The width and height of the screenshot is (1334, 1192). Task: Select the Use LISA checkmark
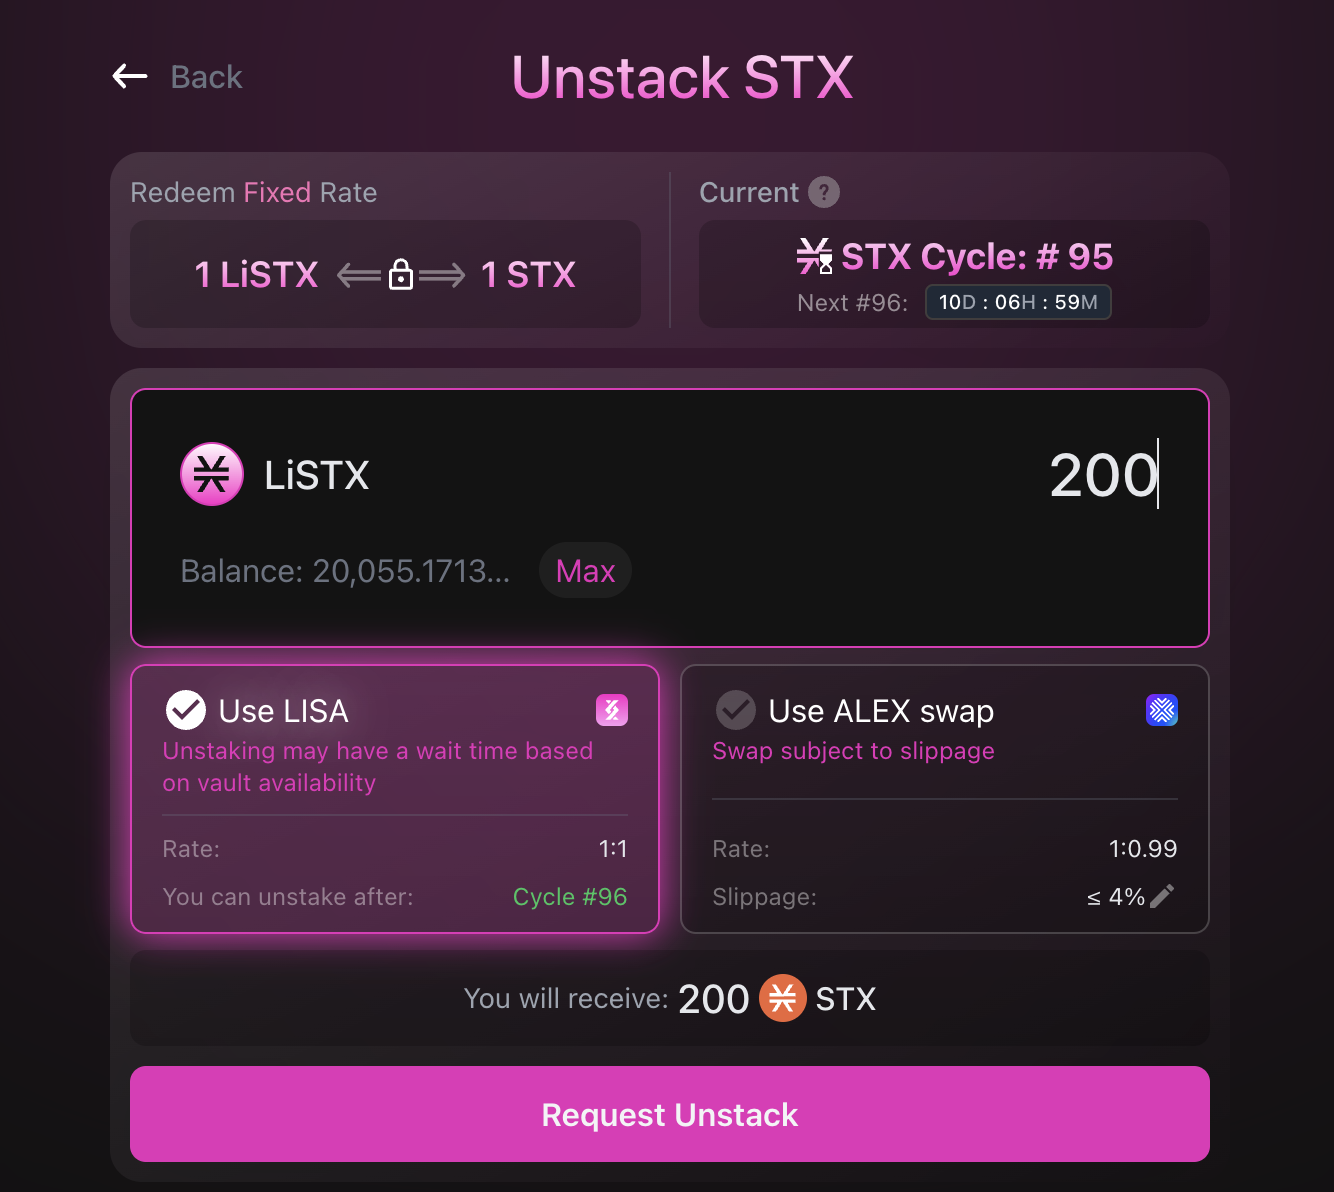pos(186,710)
